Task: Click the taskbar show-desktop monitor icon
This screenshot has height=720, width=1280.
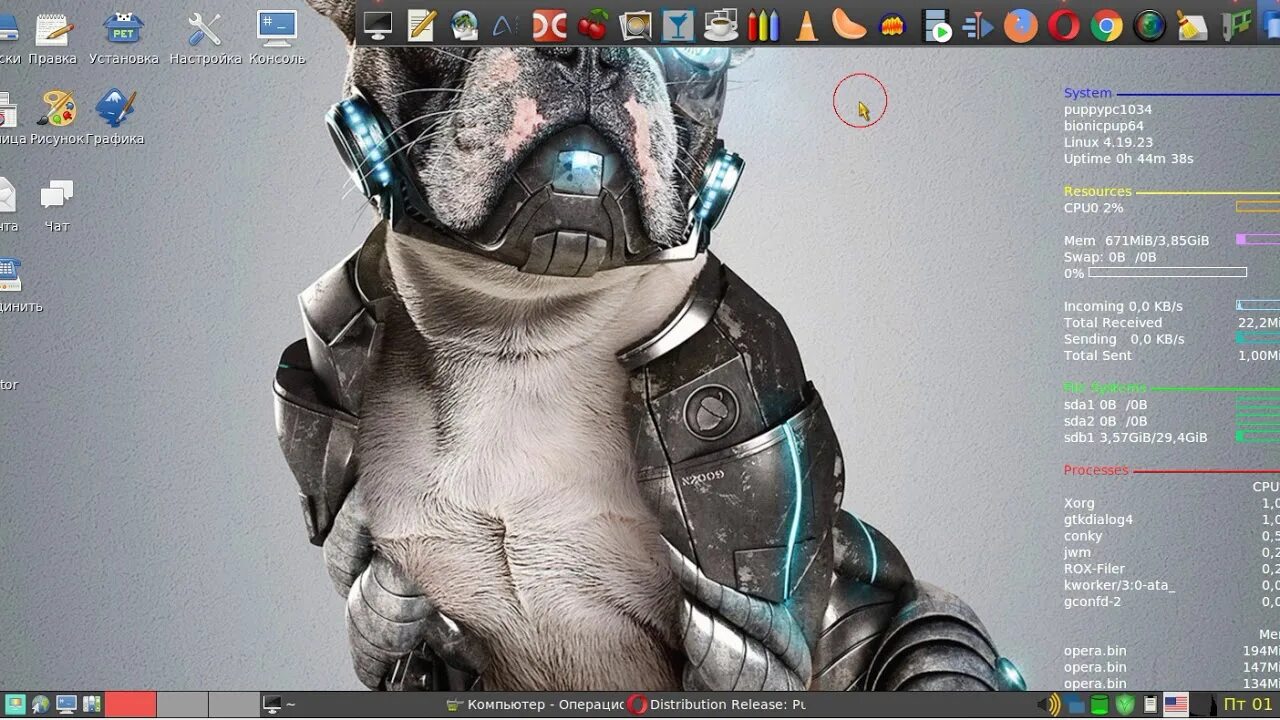Action: (67, 705)
